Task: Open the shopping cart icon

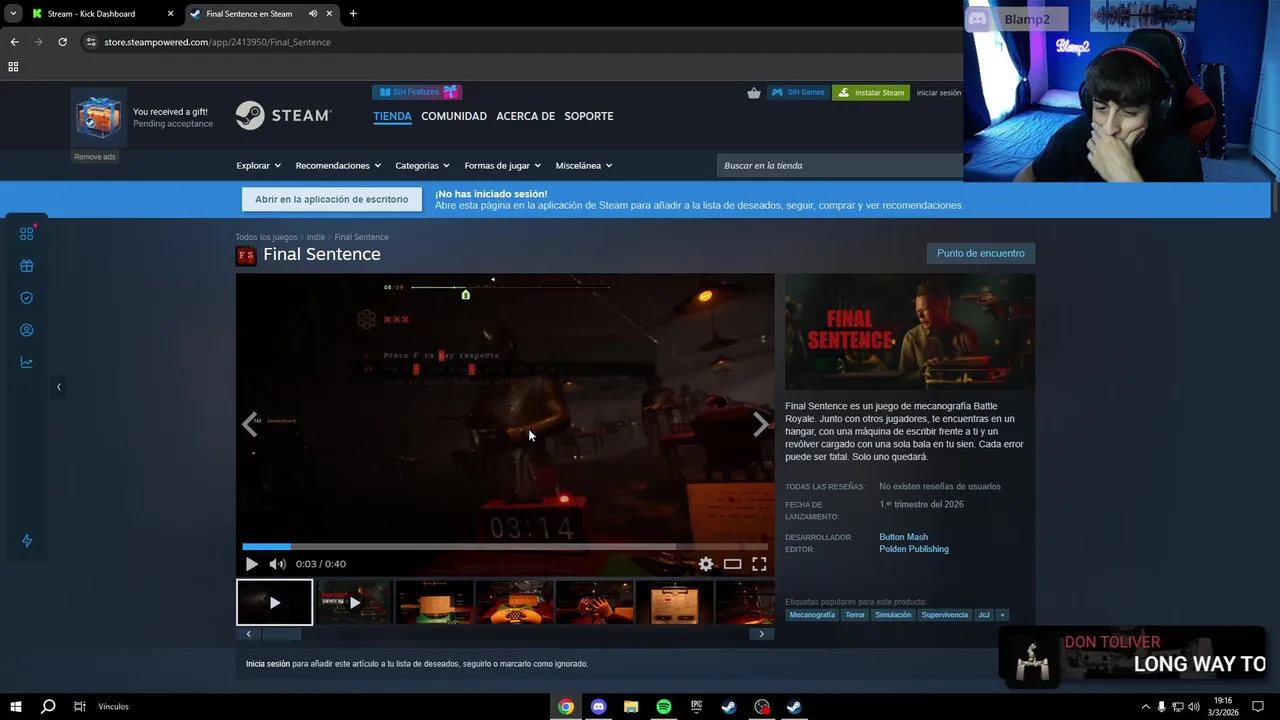Action: (754, 93)
